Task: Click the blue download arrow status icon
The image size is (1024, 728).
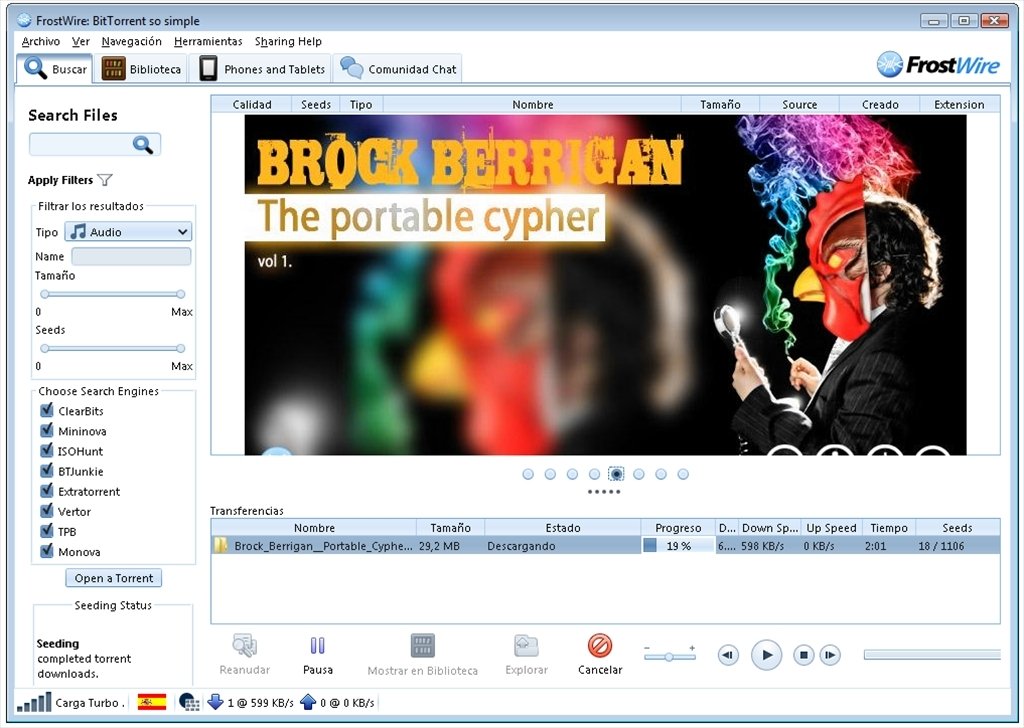Action: coord(215,703)
